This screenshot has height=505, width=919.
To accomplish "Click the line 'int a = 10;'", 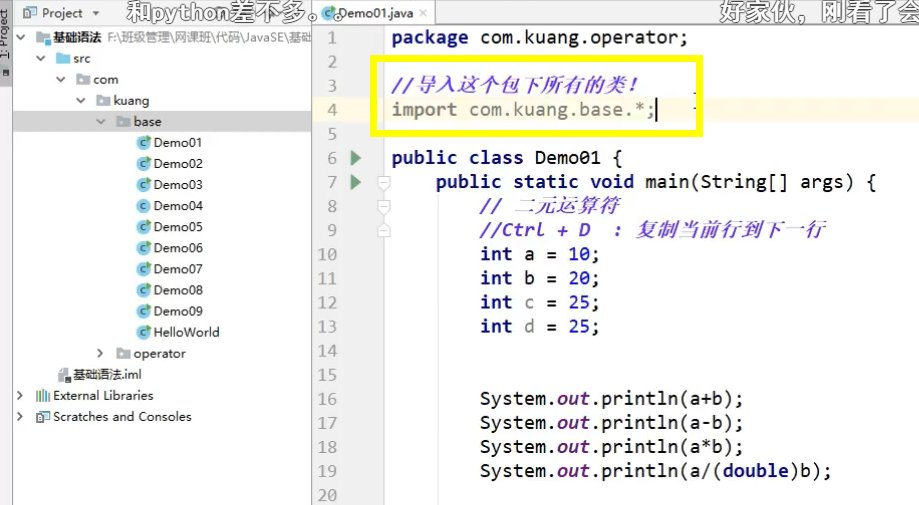I will click(539, 254).
